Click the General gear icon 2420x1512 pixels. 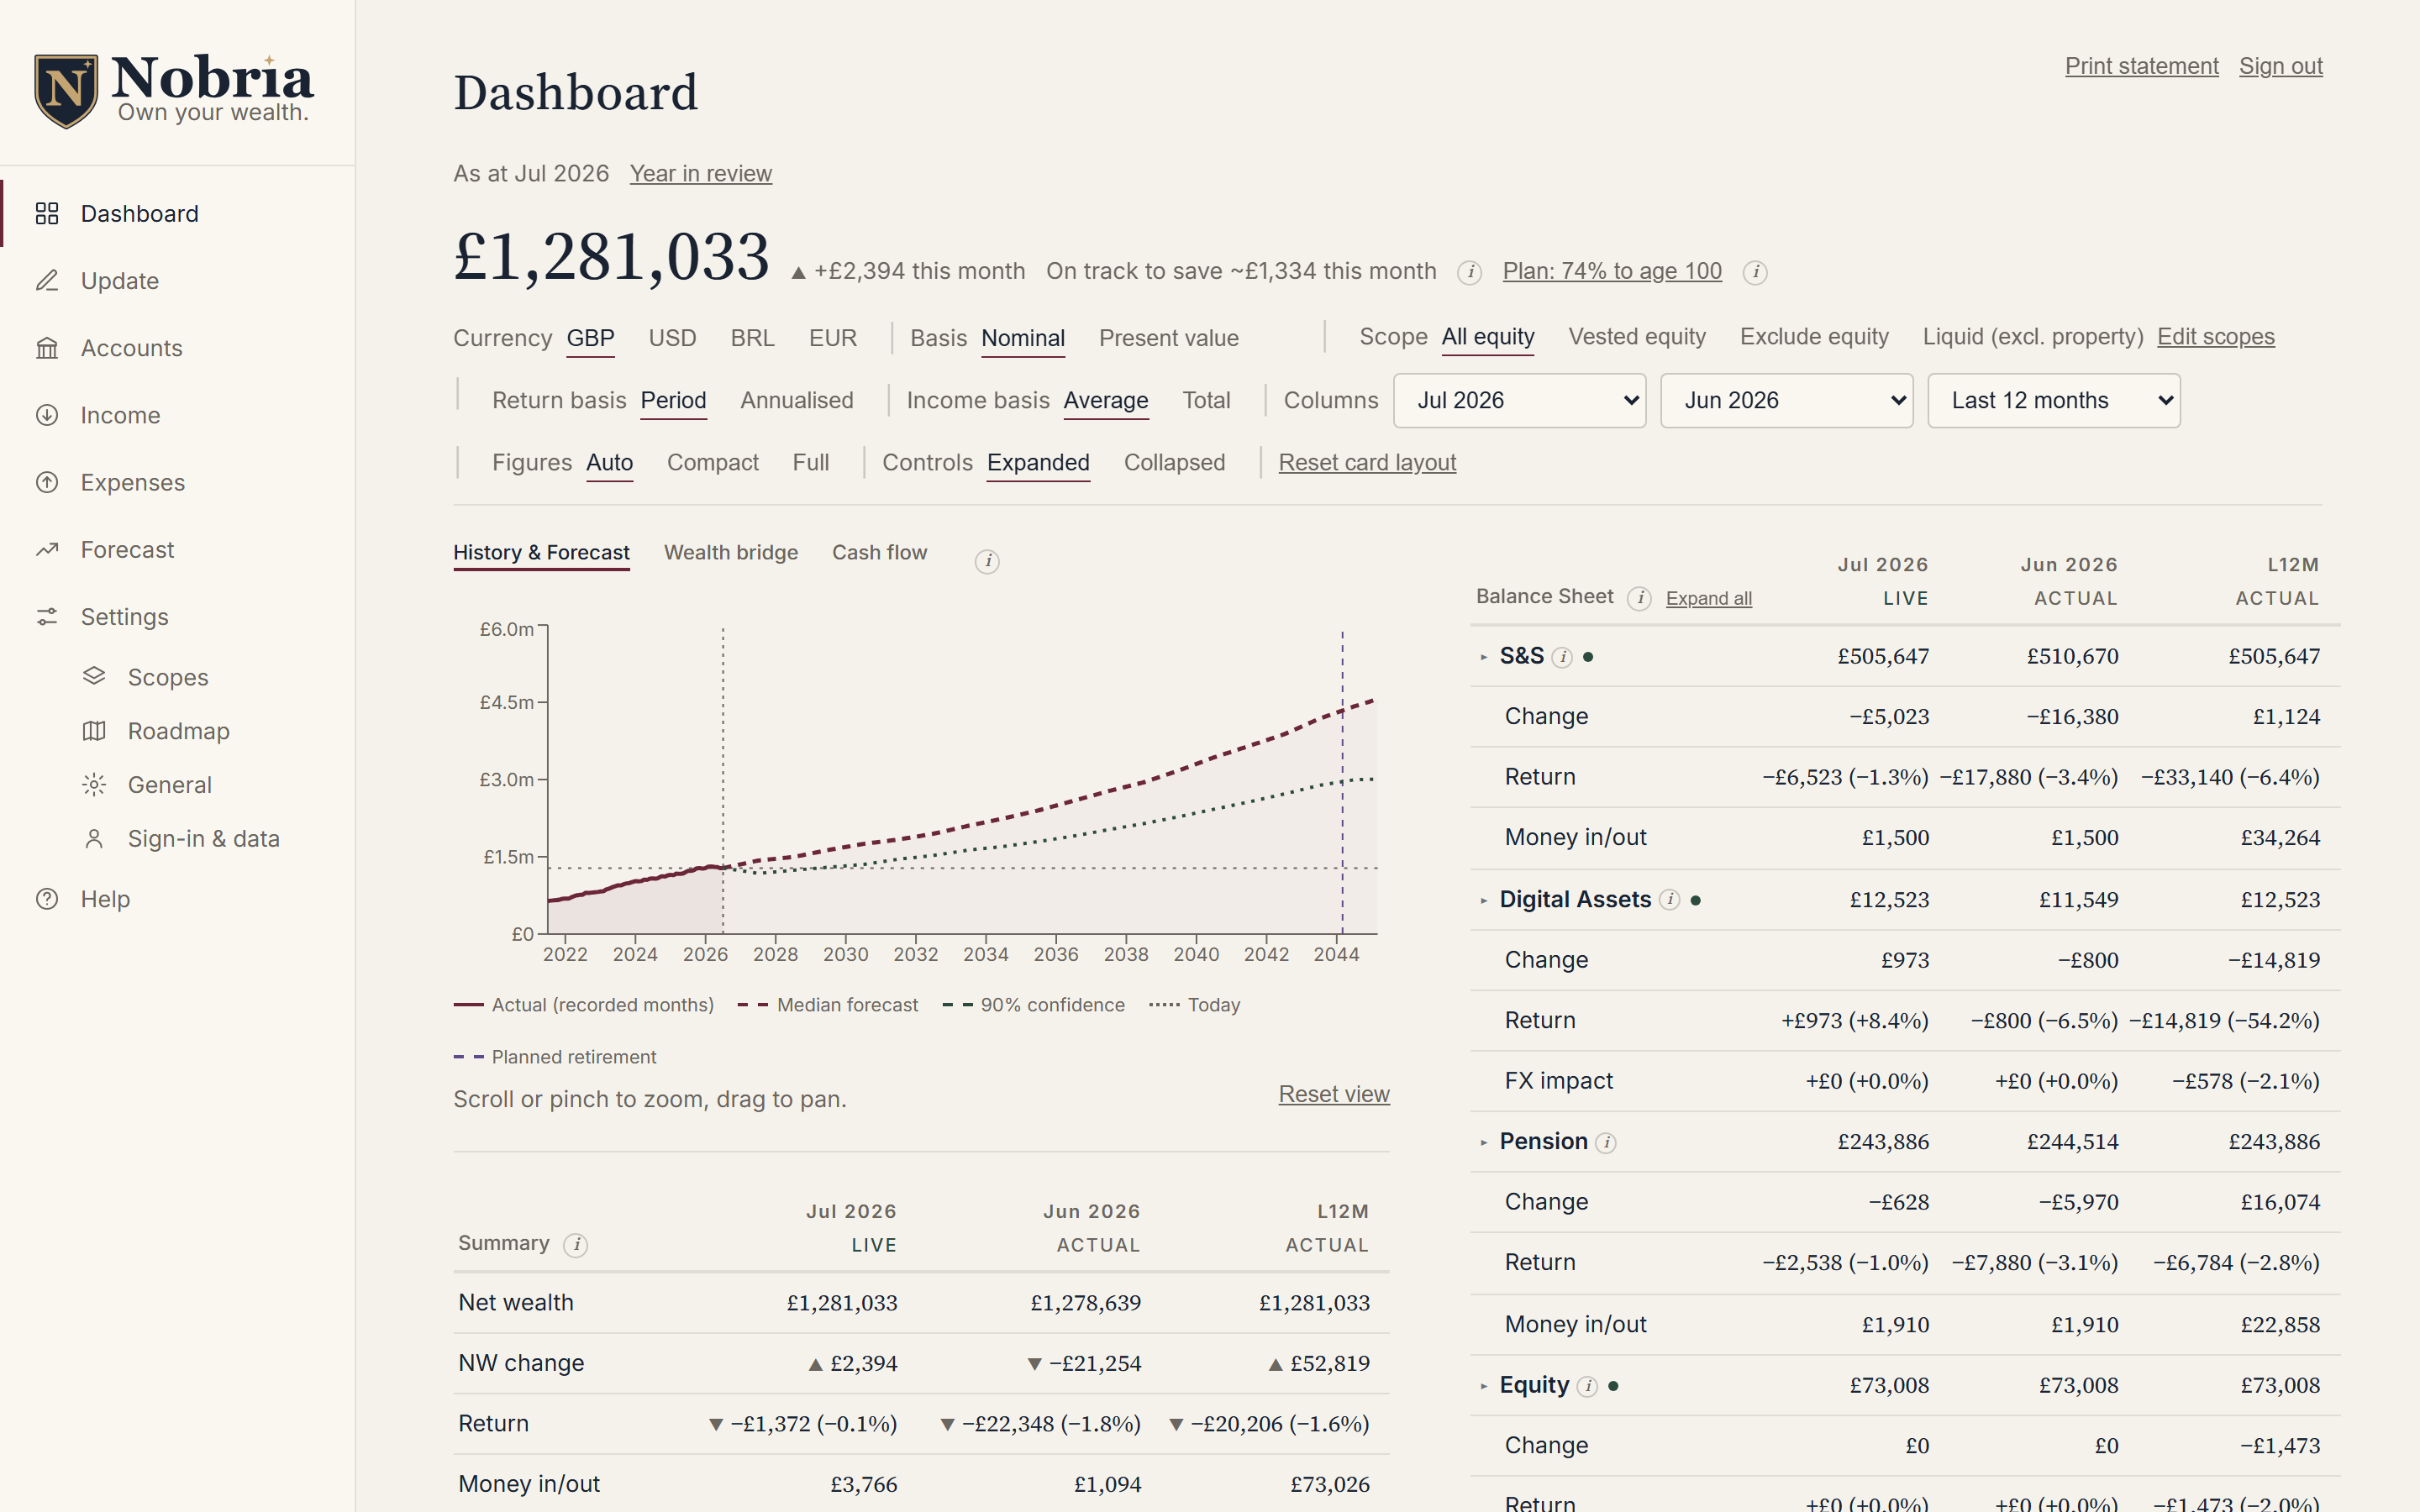point(94,785)
